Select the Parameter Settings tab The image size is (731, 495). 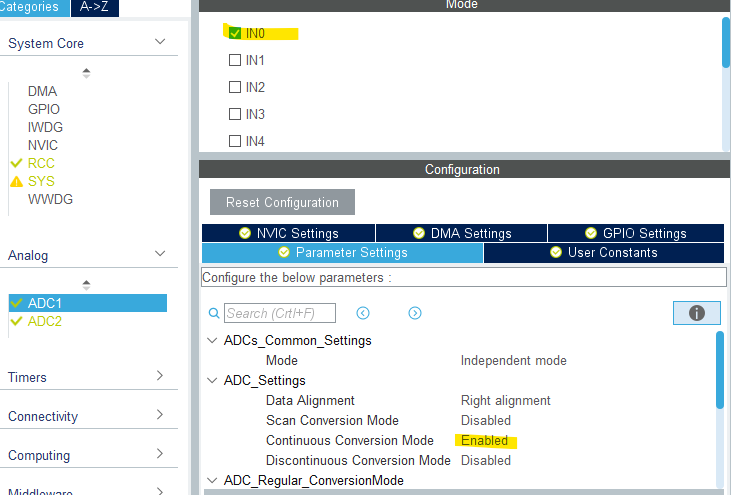point(343,253)
